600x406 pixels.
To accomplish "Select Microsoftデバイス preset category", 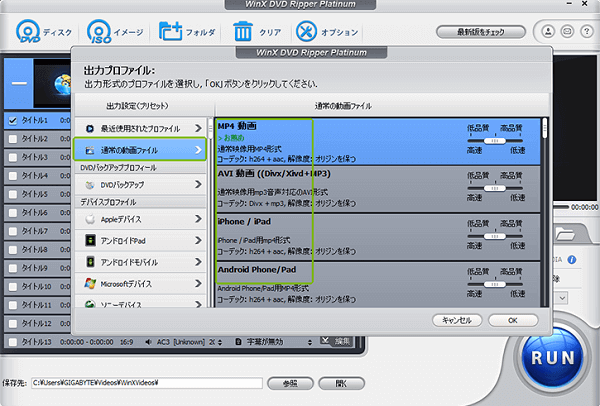I will tap(140, 284).
